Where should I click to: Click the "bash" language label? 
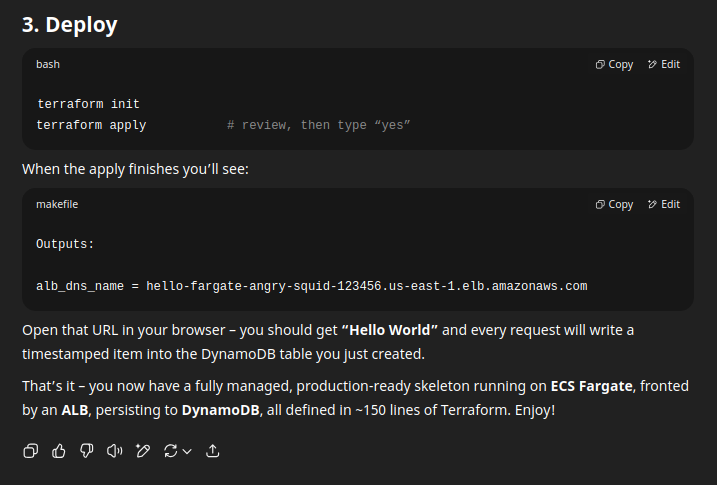click(x=48, y=64)
